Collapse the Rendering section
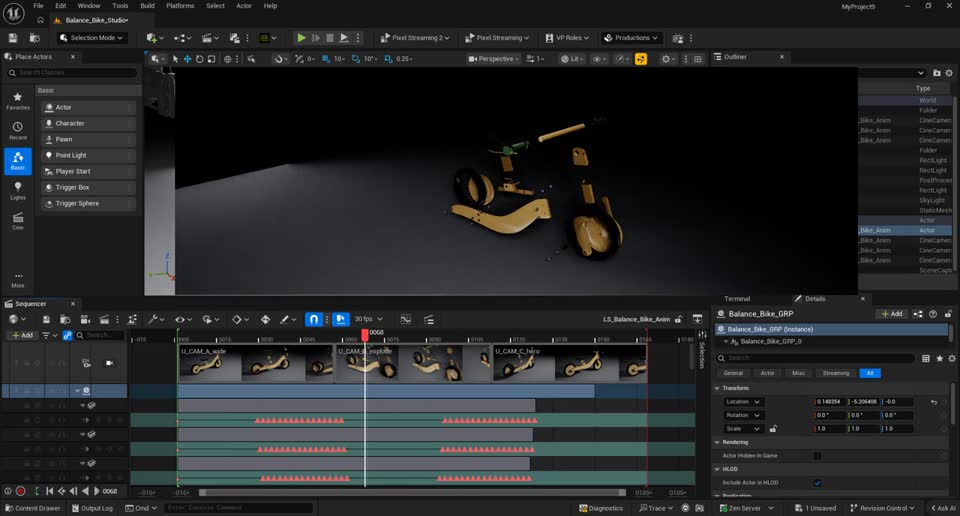This screenshot has height=516, width=960. [x=717, y=442]
